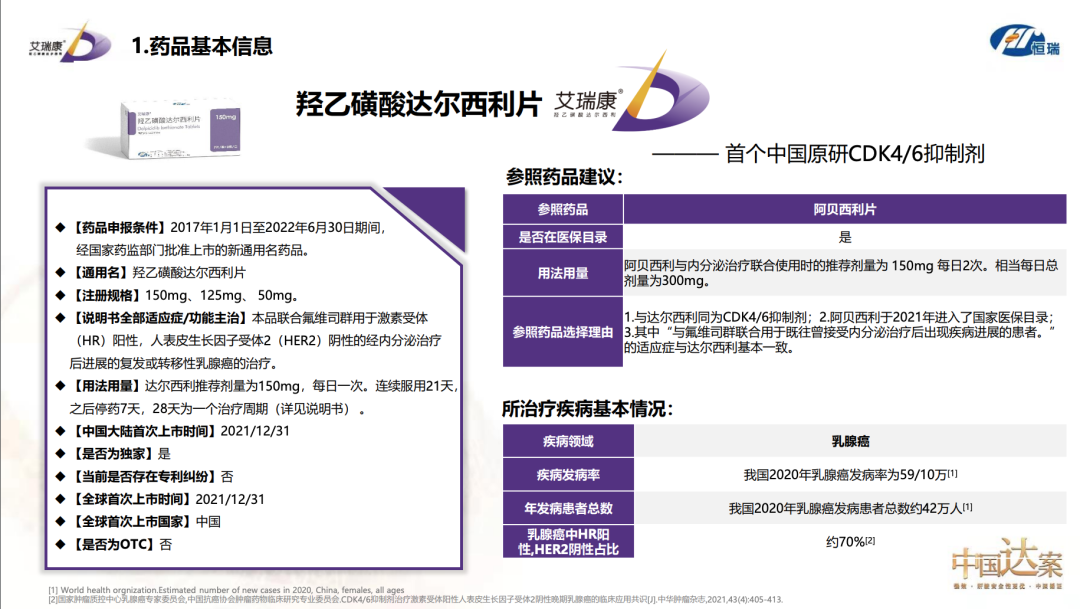Click the heading 1.药品基本信息

click(x=201, y=46)
